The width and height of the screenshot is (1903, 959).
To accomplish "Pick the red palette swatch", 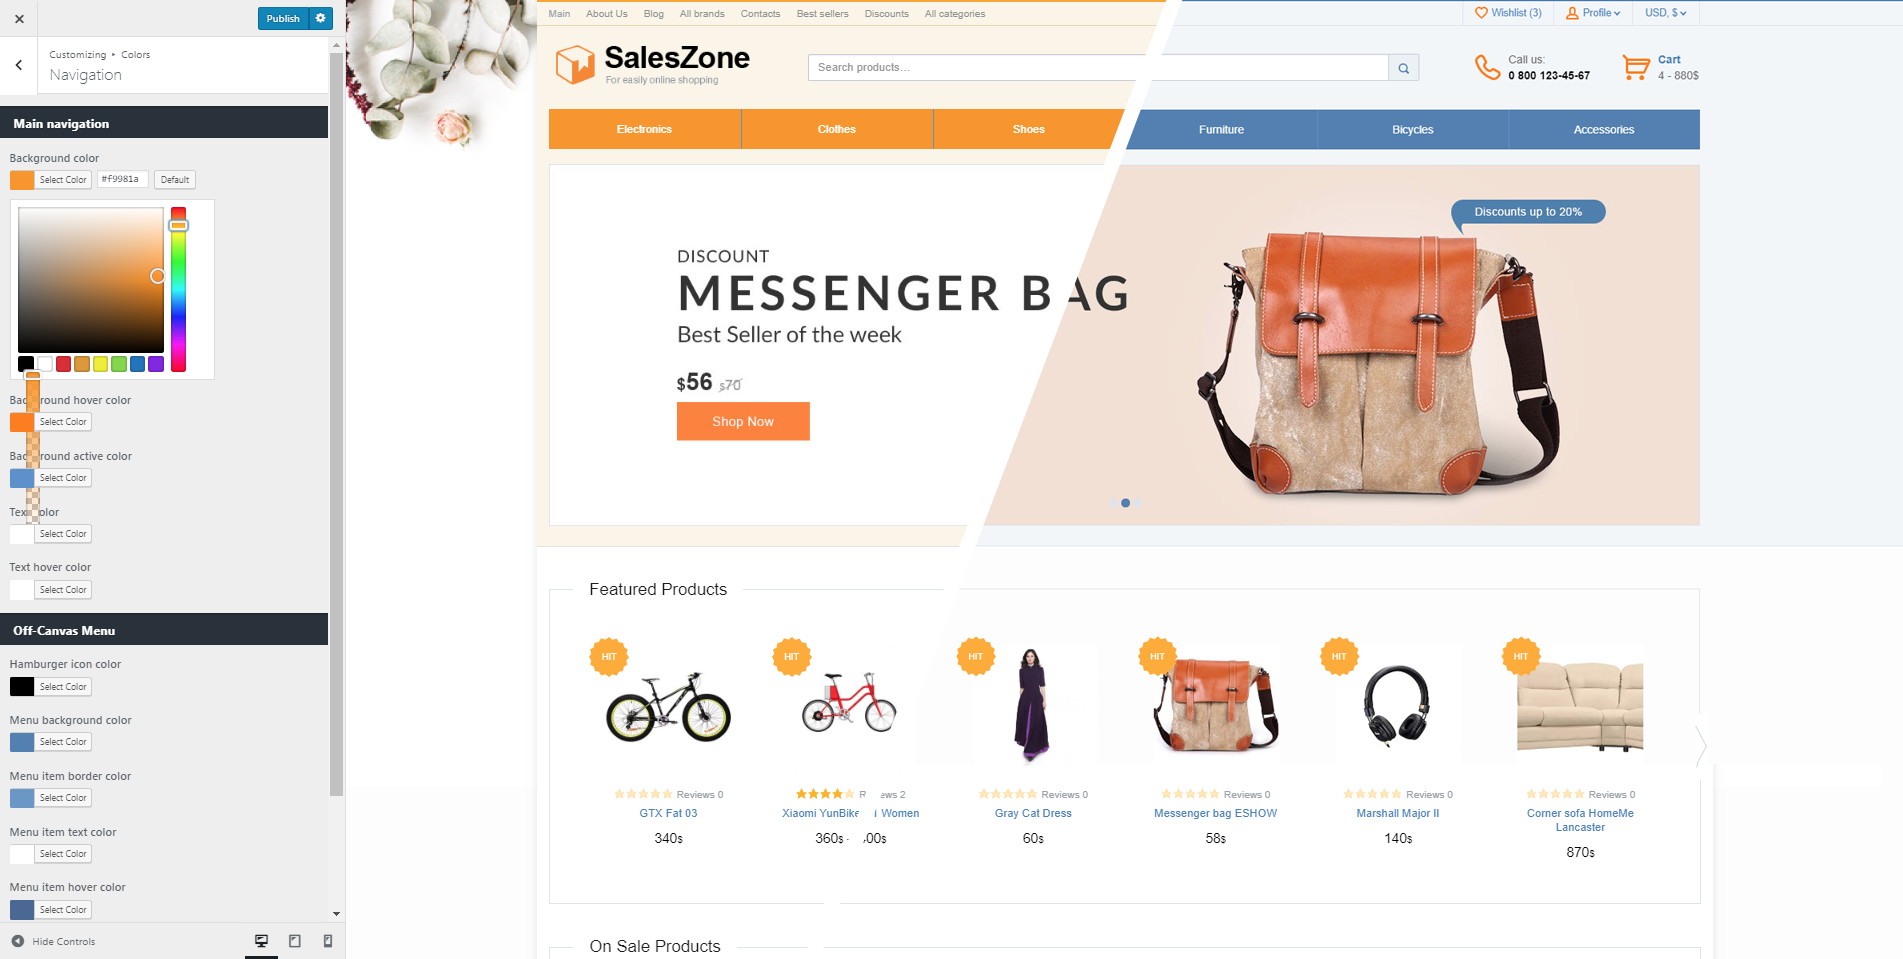I will [x=63, y=364].
